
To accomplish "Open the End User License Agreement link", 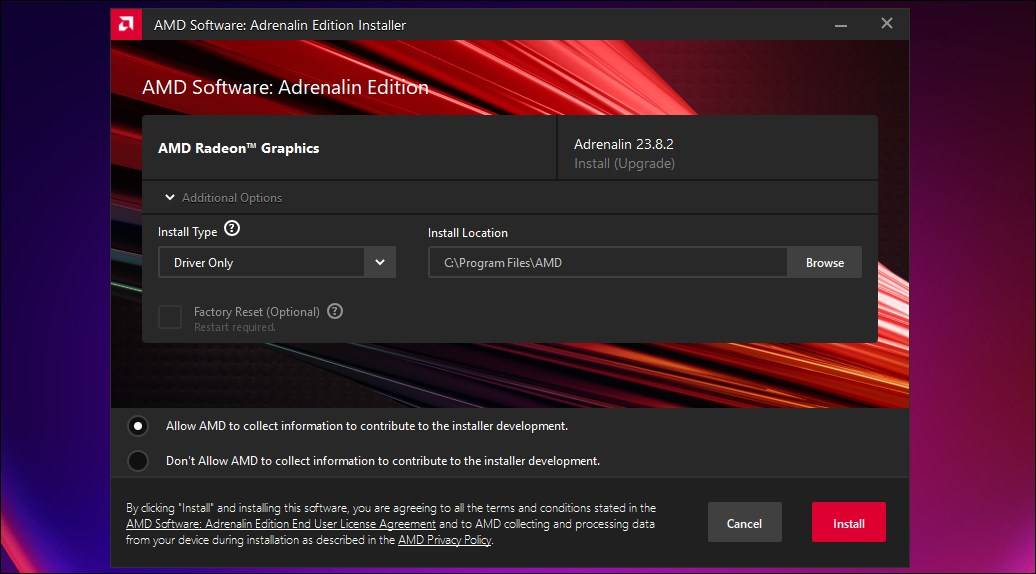I will coord(281,524).
